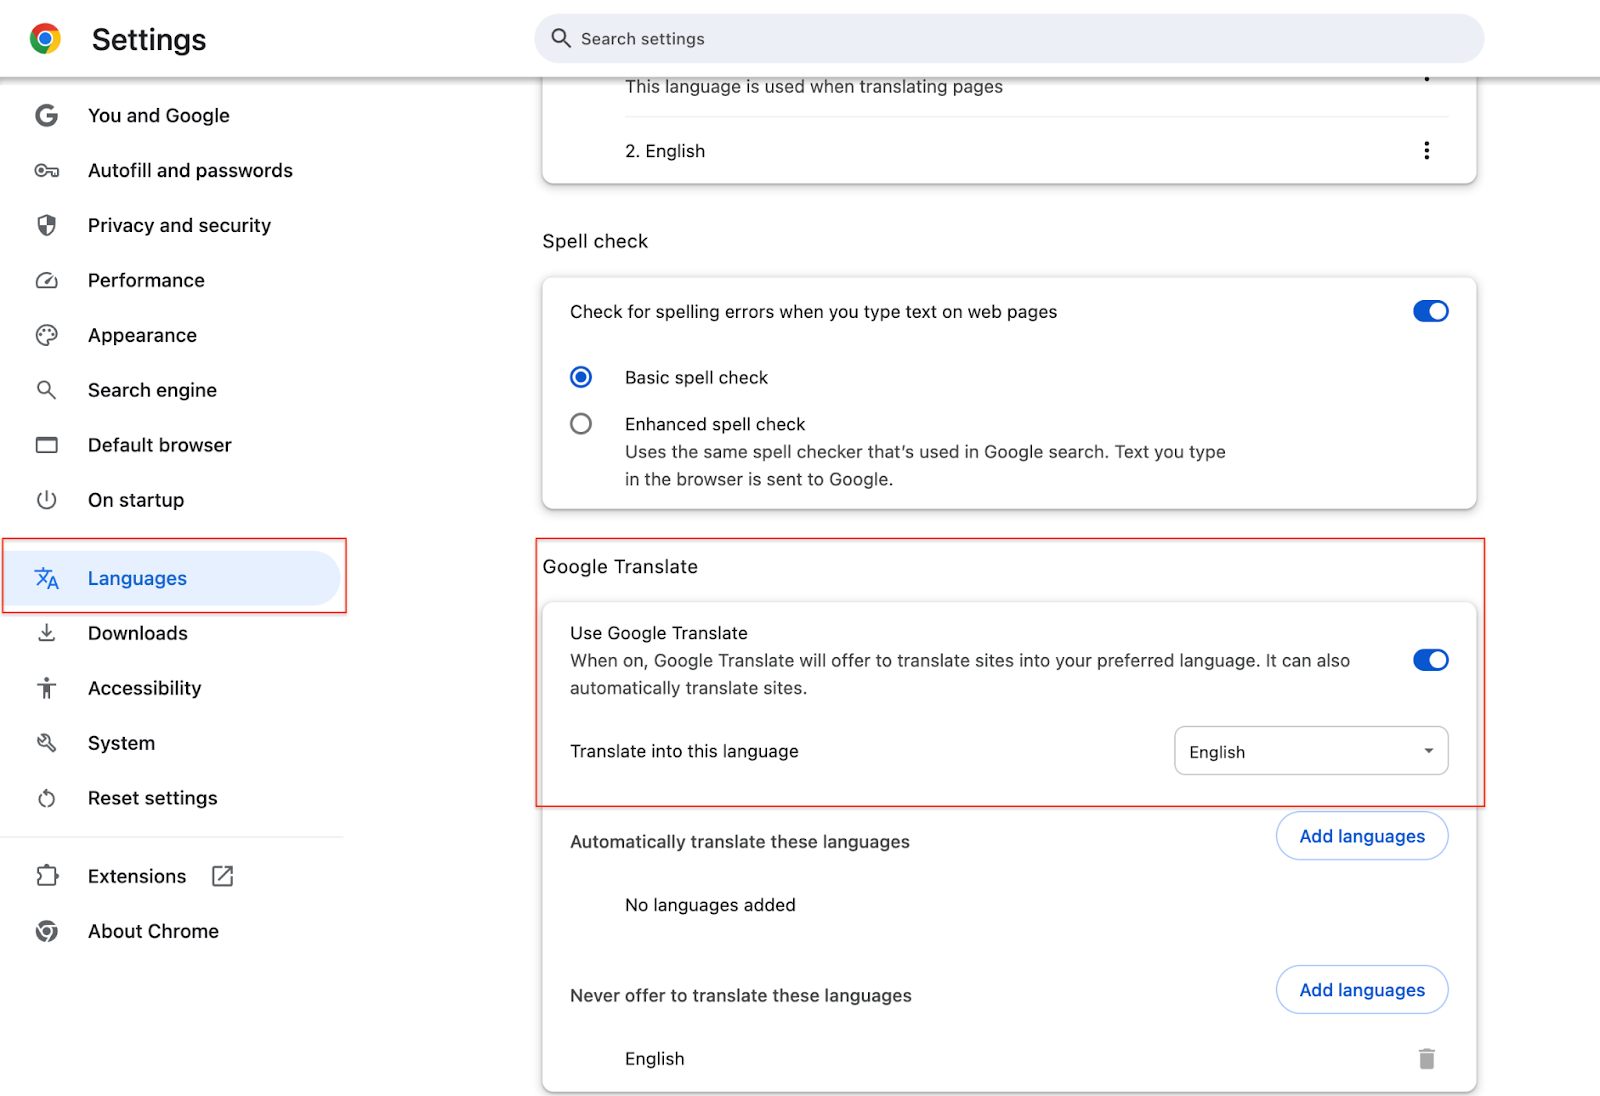Click the About Chrome icon in sidebar

(46, 931)
